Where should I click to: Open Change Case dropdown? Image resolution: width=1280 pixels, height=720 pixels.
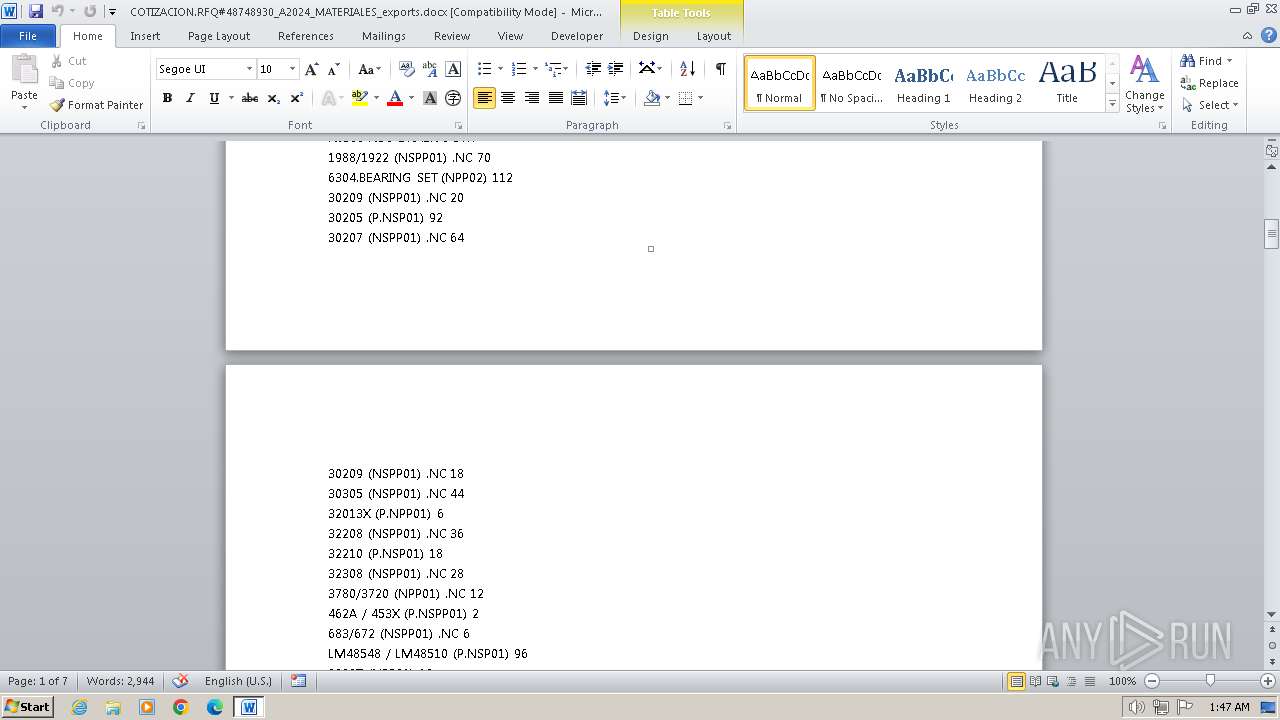pyautogui.click(x=369, y=69)
